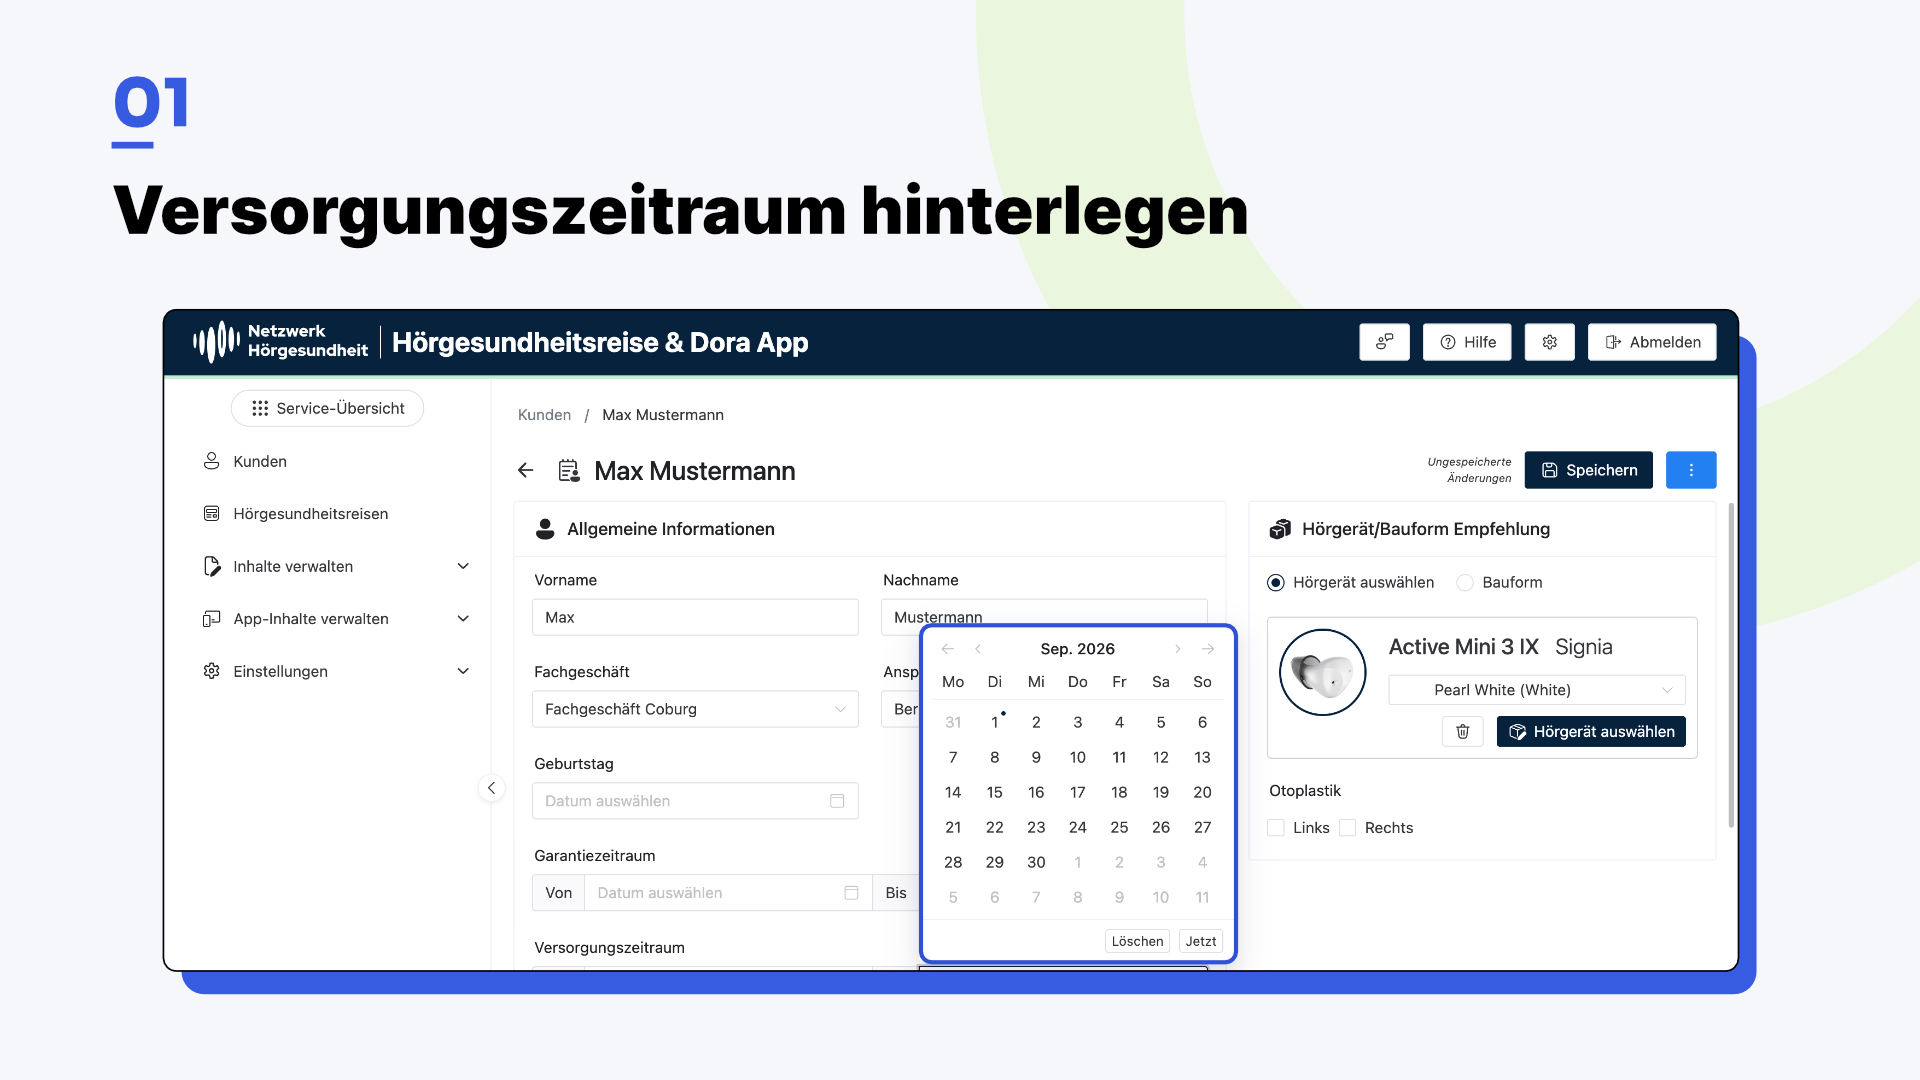Image resolution: width=1920 pixels, height=1080 pixels.
Task: Click the Vorname input field
Action: tap(695, 617)
